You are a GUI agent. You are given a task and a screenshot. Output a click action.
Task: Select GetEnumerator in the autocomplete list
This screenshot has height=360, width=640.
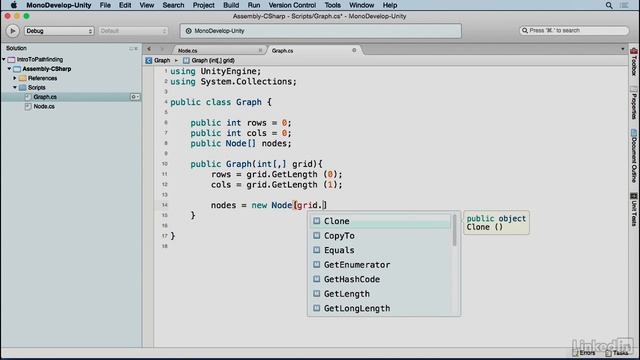381,265
